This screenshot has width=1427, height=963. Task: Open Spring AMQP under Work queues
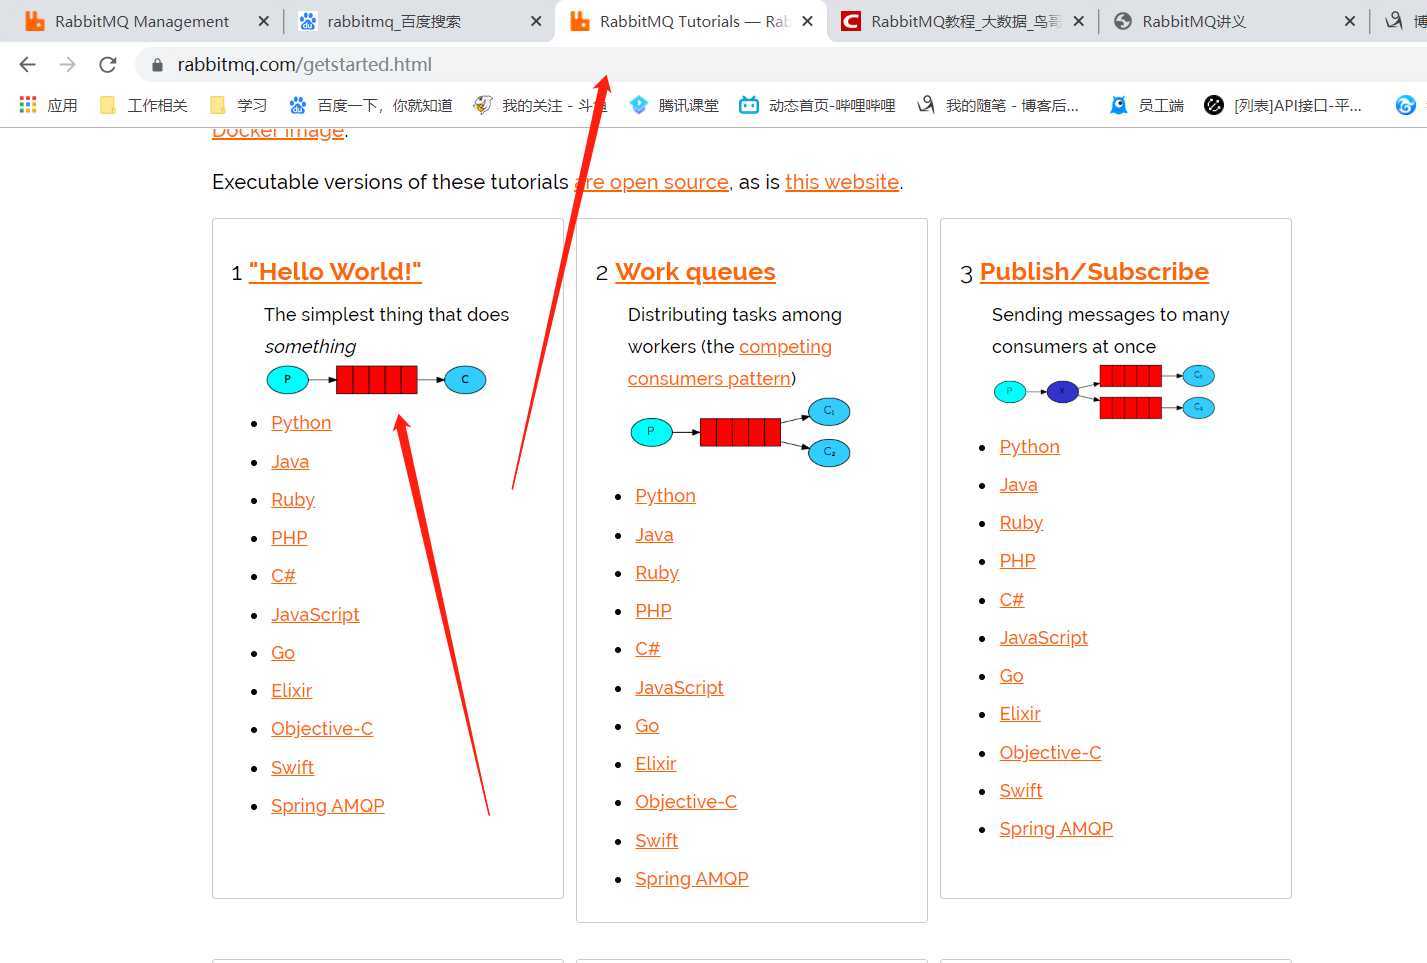pos(692,879)
